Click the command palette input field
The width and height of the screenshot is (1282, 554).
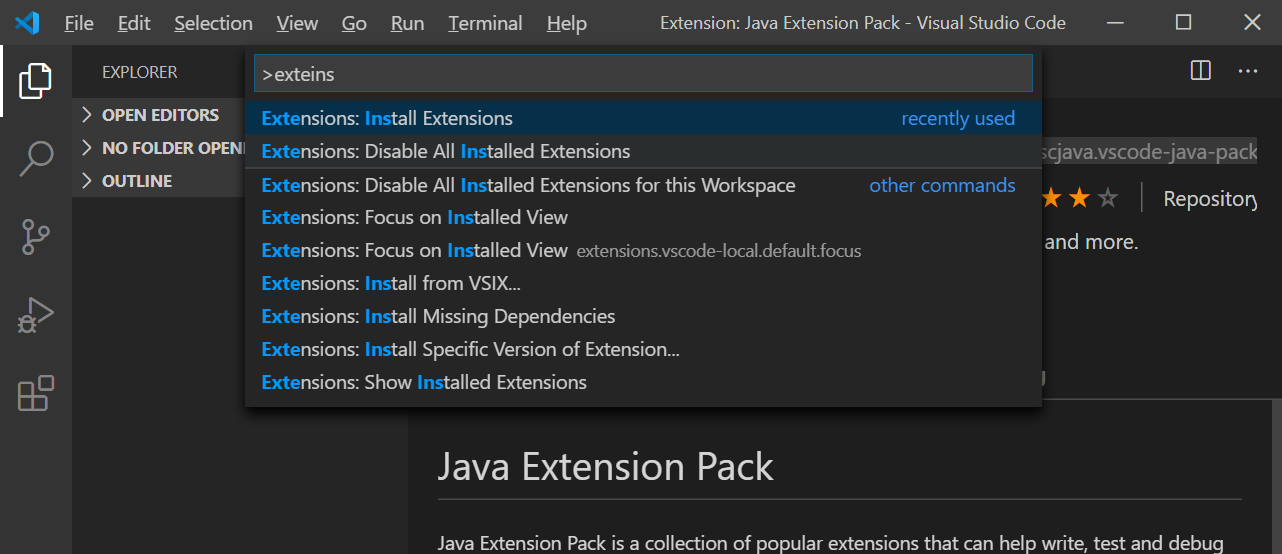pyautogui.click(x=643, y=74)
